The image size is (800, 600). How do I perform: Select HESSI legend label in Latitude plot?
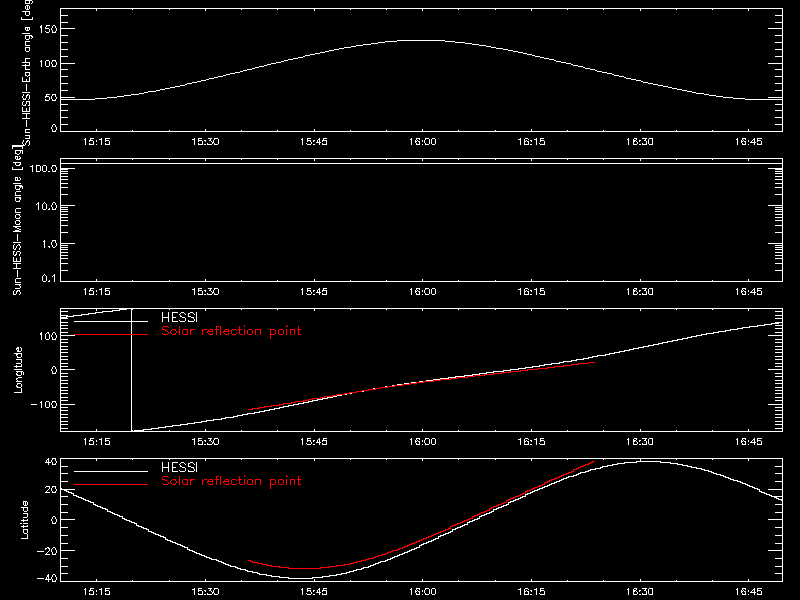tap(179, 467)
